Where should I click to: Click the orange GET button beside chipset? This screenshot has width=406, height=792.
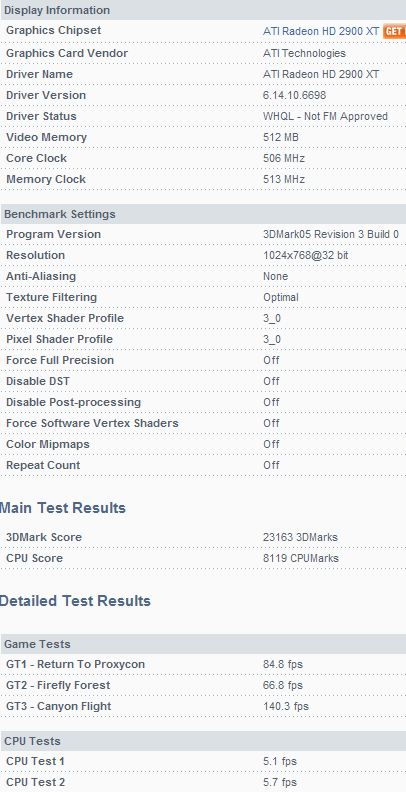[x=394, y=31]
